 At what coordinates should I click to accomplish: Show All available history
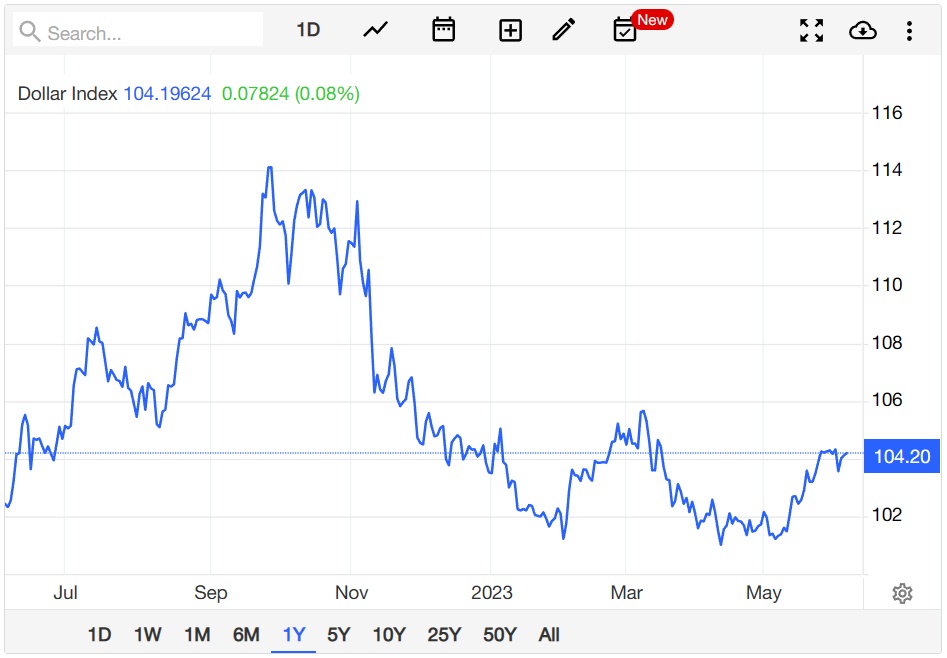(x=549, y=634)
